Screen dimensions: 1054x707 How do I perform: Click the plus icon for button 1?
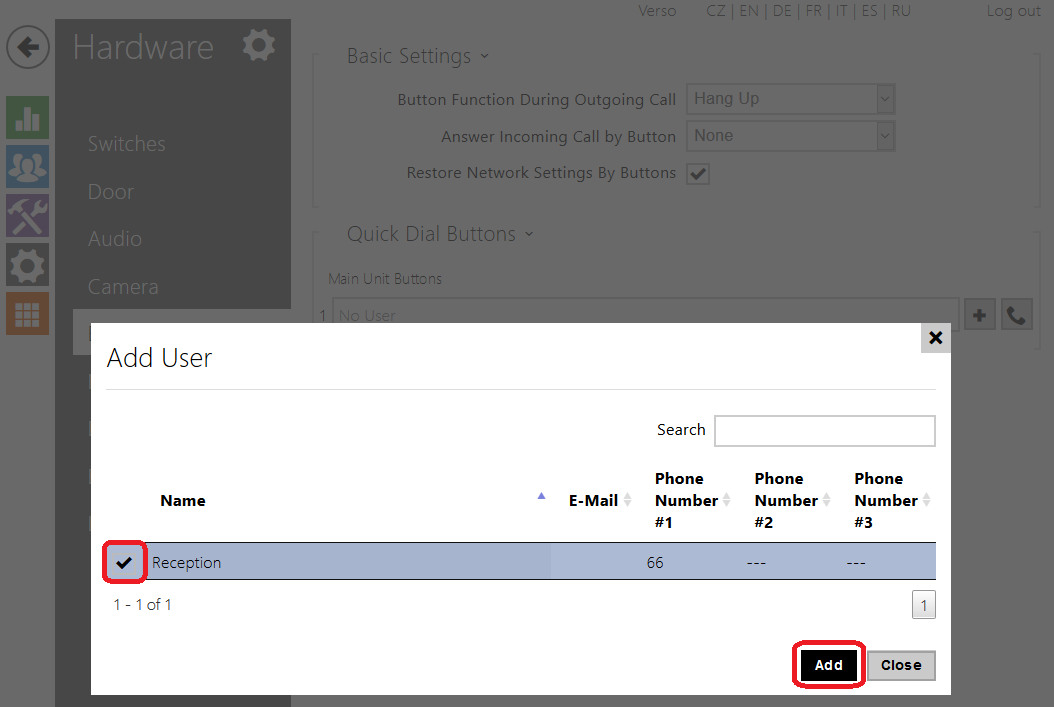point(979,315)
